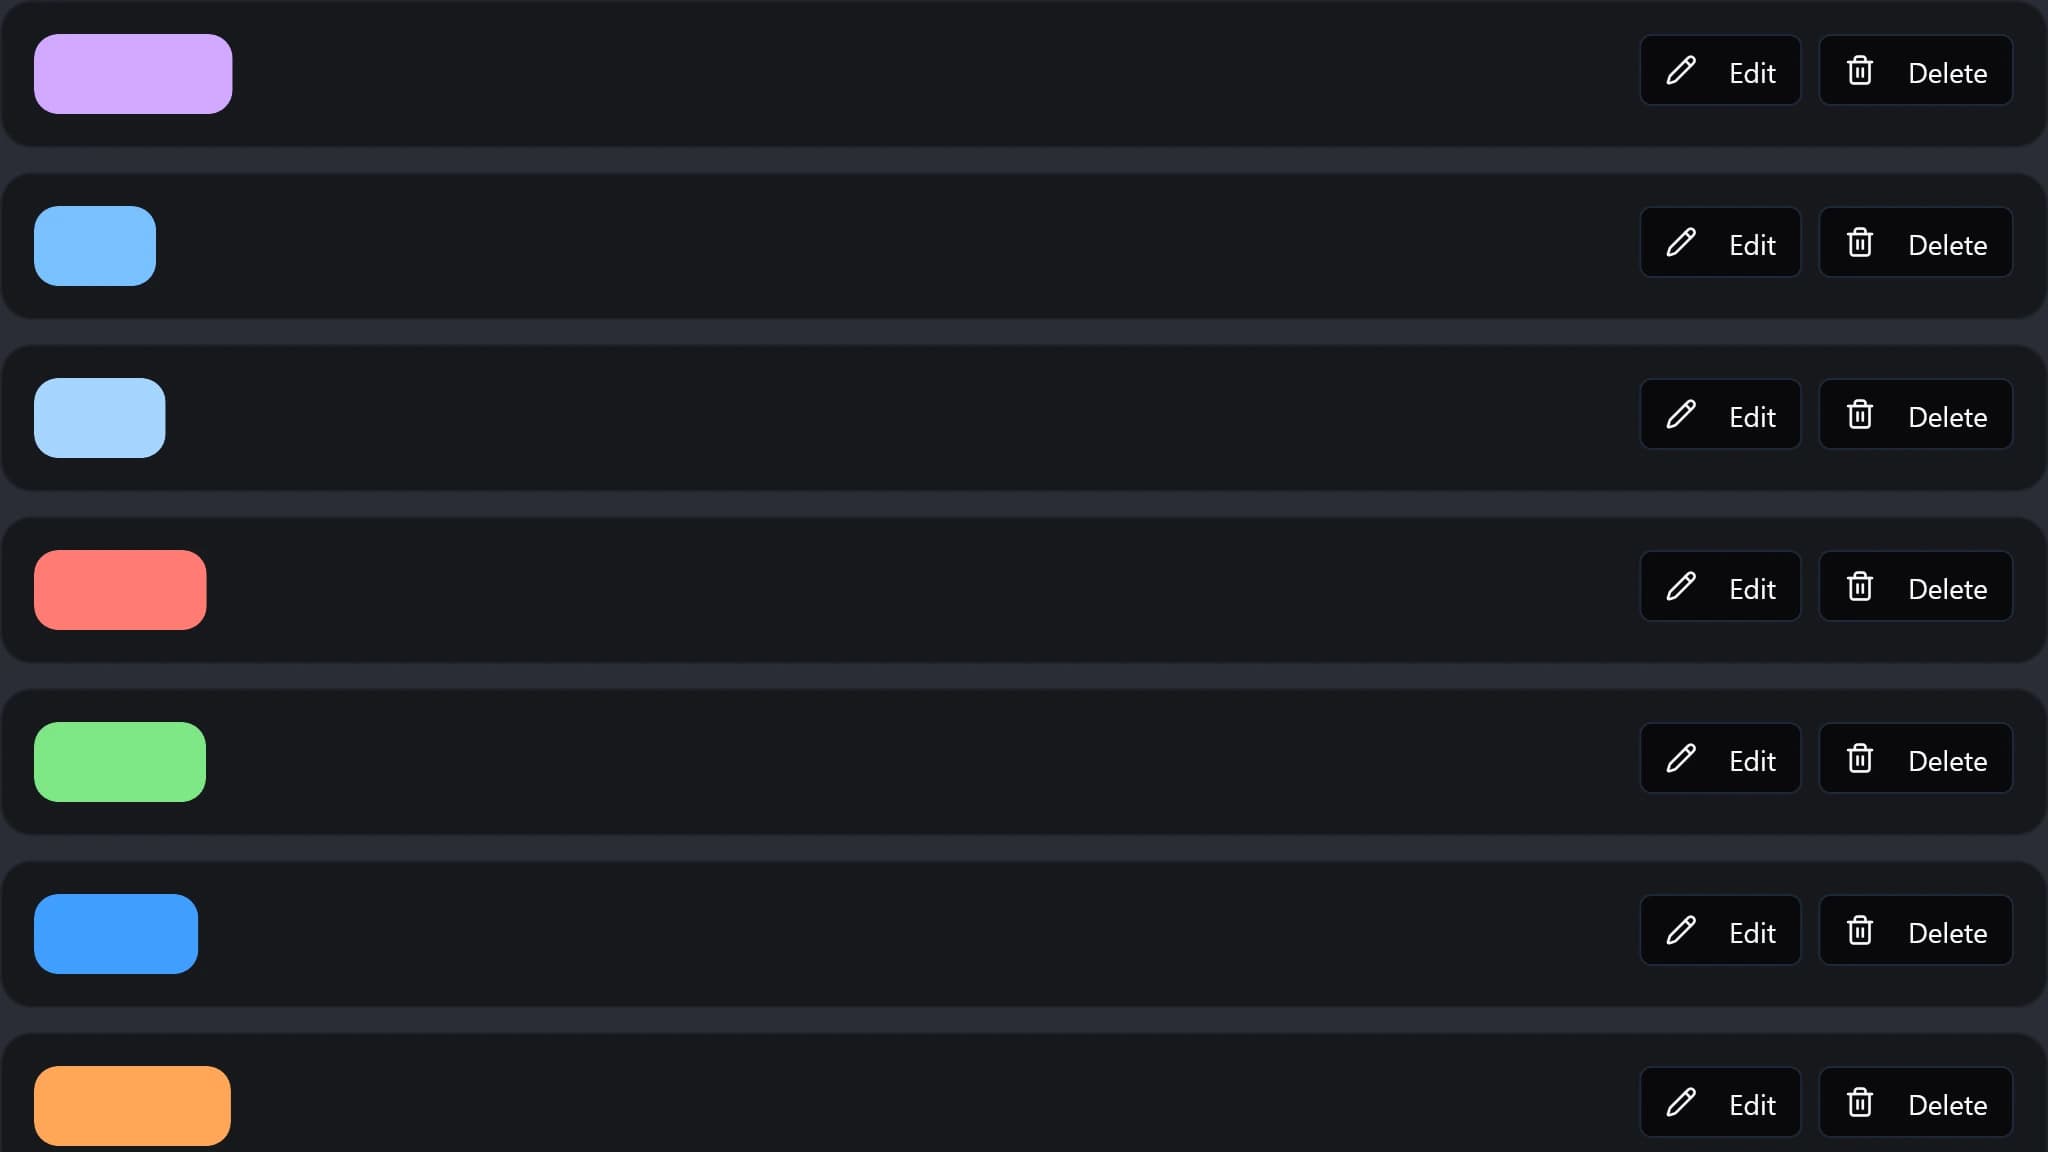Image resolution: width=2048 pixels, height=1152 pixels.
Task: Delete the green label entry
Action: coord(1915,759)
